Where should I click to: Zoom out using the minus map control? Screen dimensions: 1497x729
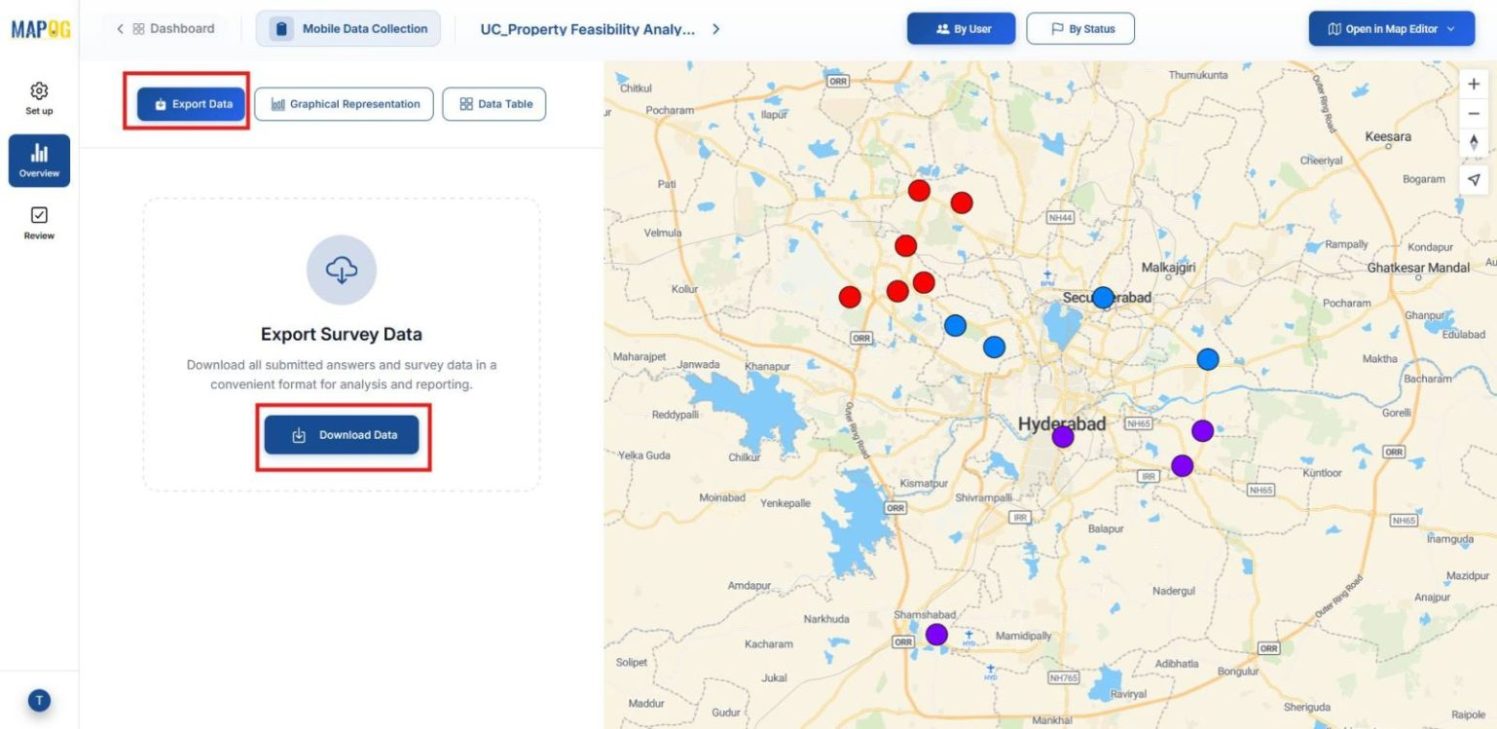click(x=1473, y=113)
